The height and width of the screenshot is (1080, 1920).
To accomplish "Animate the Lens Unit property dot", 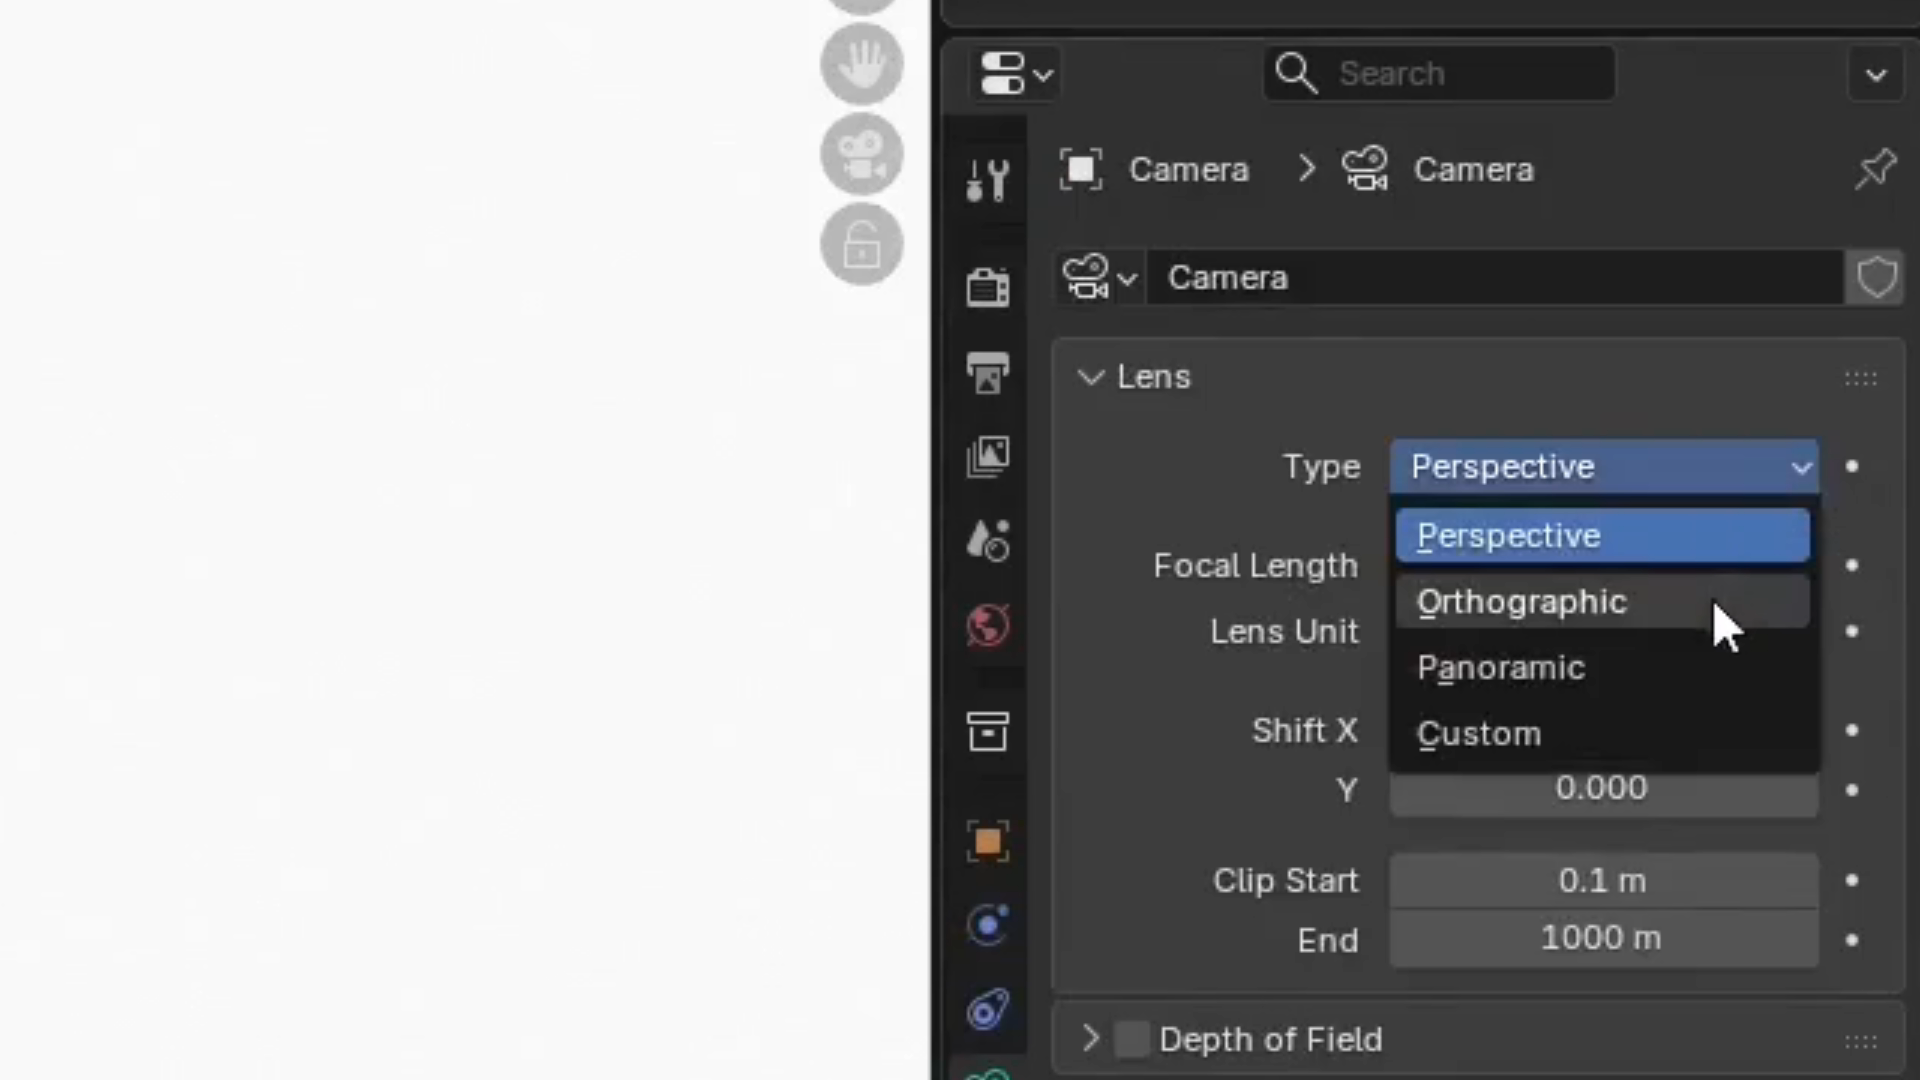I will [1852, 632].
